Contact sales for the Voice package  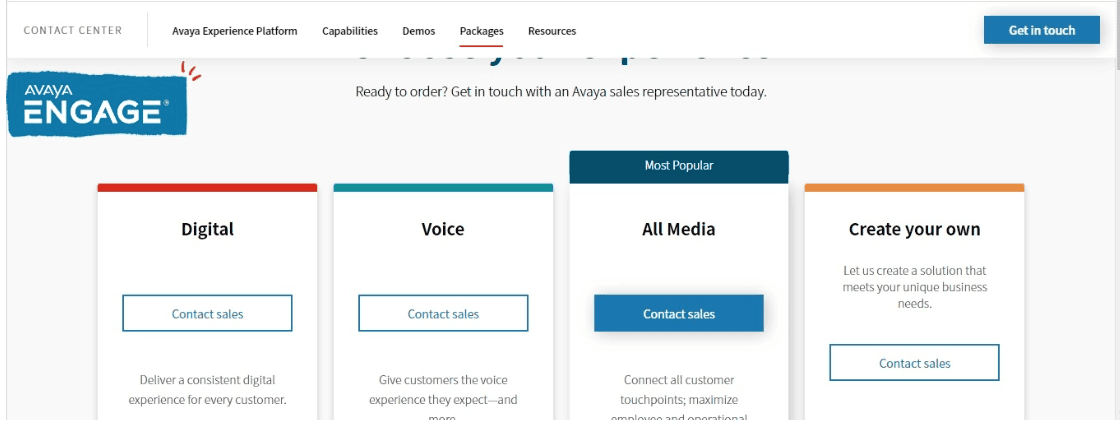pyautogui.click(x=443, y=313)
